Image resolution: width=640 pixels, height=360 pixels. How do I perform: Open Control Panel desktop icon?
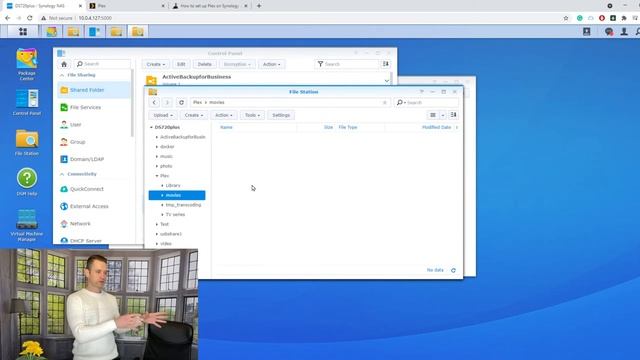click(x=27, y=102)
